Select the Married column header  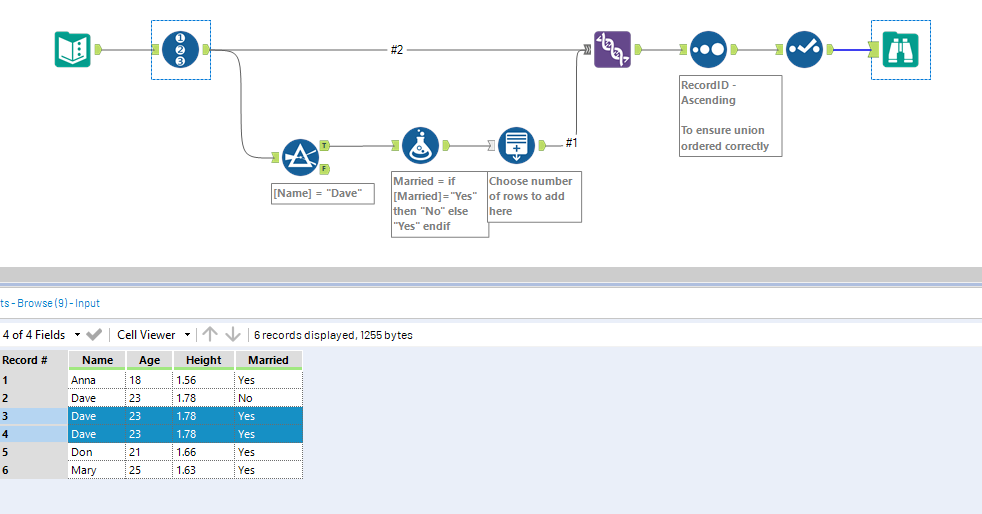(268, 360)
